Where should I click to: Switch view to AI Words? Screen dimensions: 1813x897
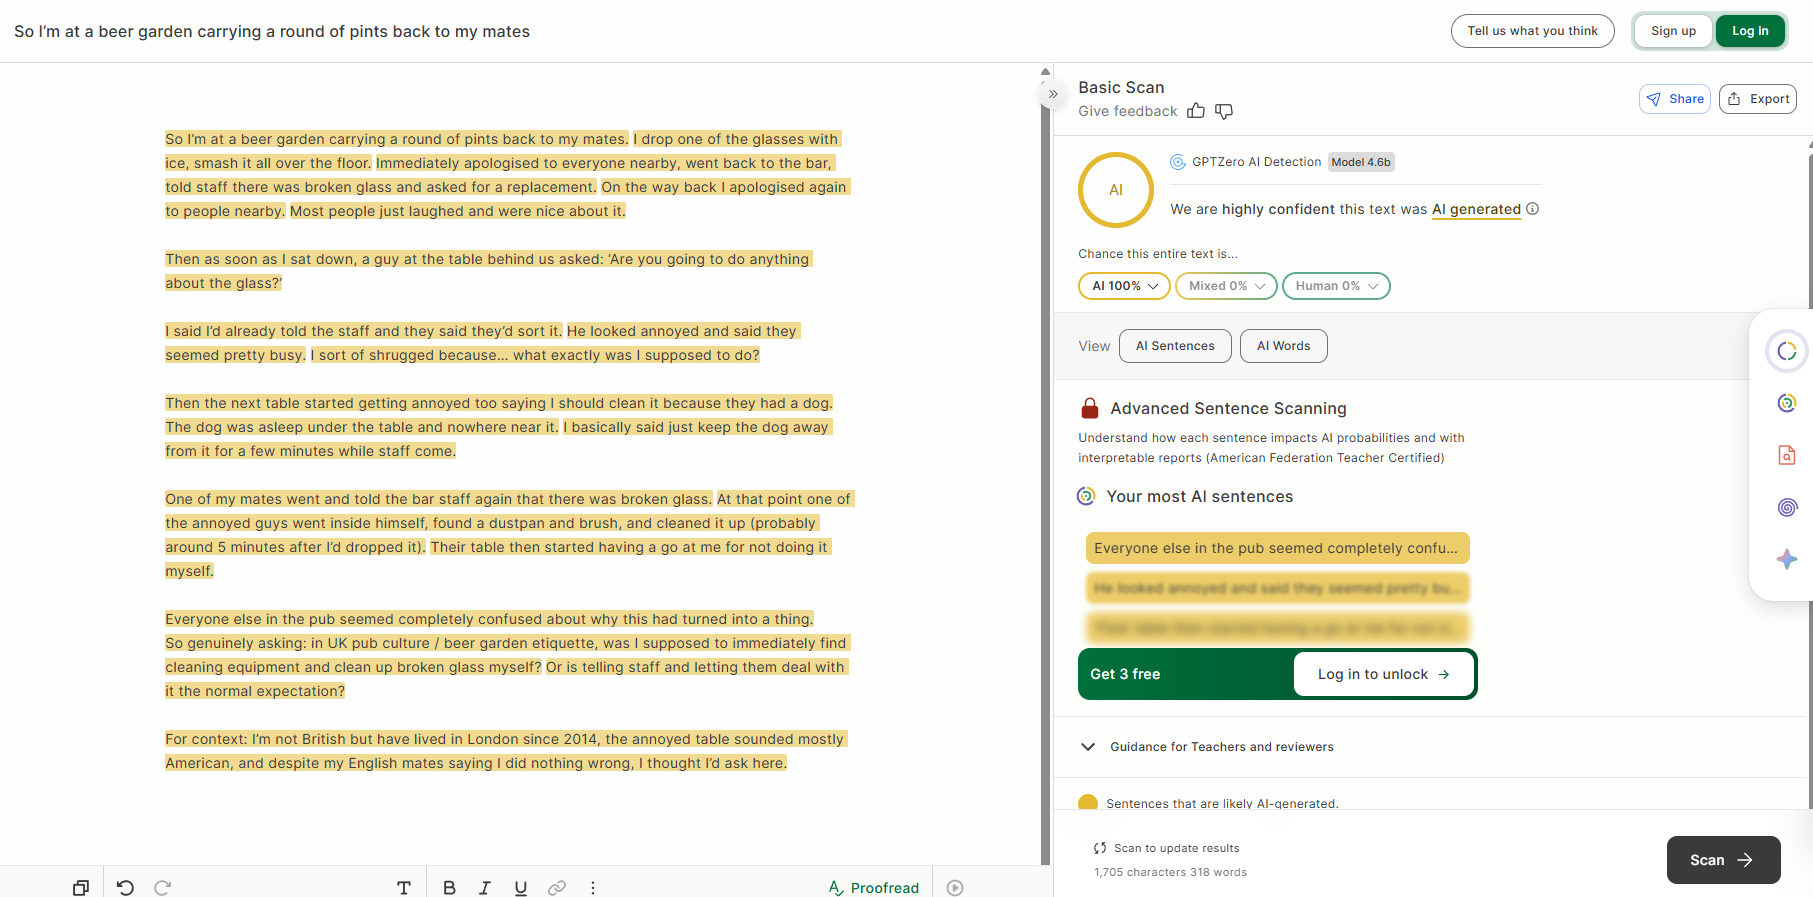pyautogui.click(x=1283, y=346)
